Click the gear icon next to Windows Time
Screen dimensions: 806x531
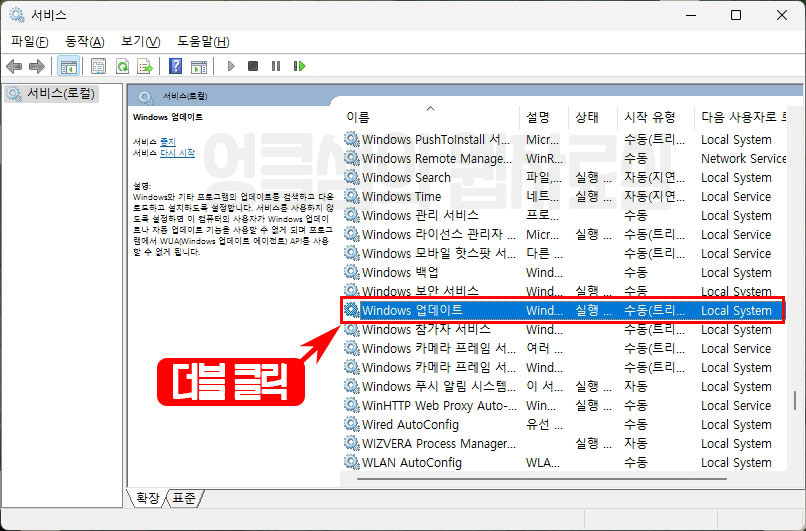[352, 196]
